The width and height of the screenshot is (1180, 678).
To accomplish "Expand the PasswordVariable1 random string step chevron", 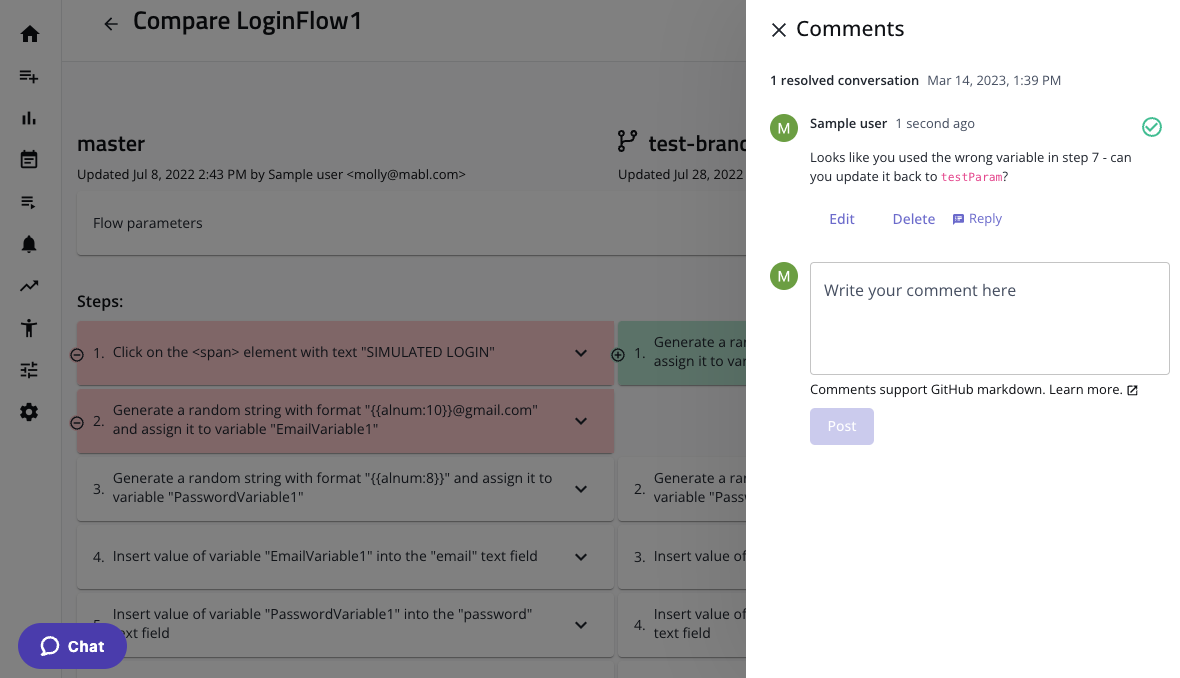I will (581, 489).
